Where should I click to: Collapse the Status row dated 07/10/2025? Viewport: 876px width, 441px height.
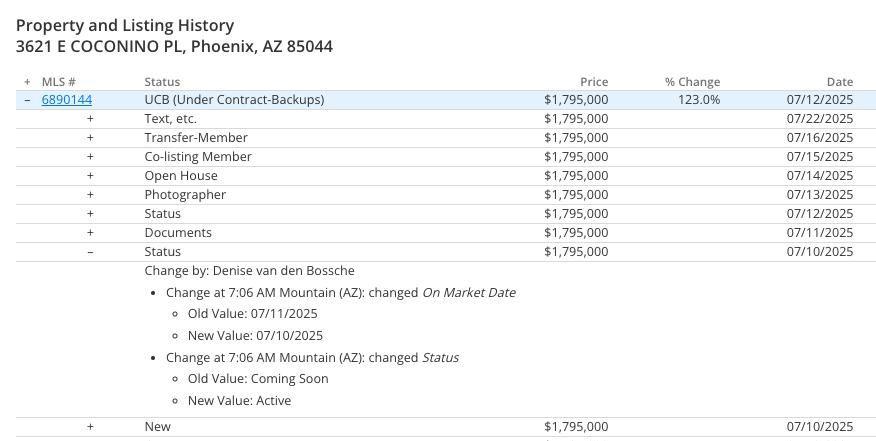[90, 252]
